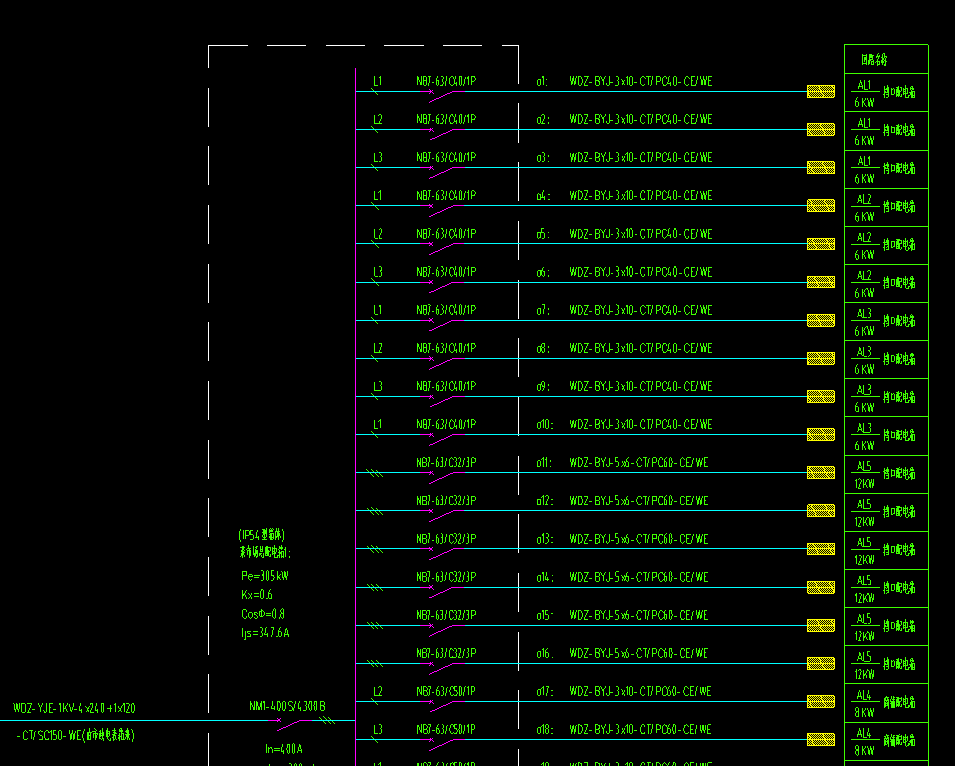Select the L3 phase label on circuit 3
The width and height of the screenshot is (955, 766).
click(378, 157)
